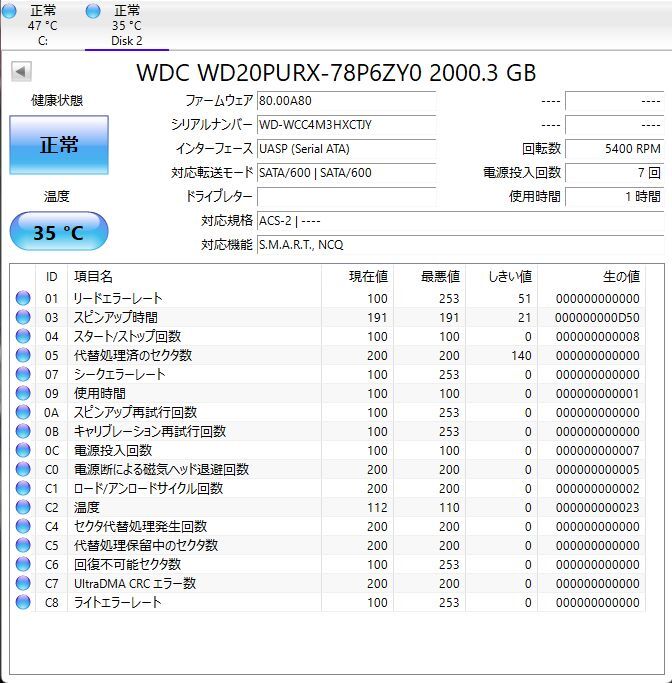Click the しきい値 column header
The height and width of the screenshot is (683, 672).
(501, 277)
